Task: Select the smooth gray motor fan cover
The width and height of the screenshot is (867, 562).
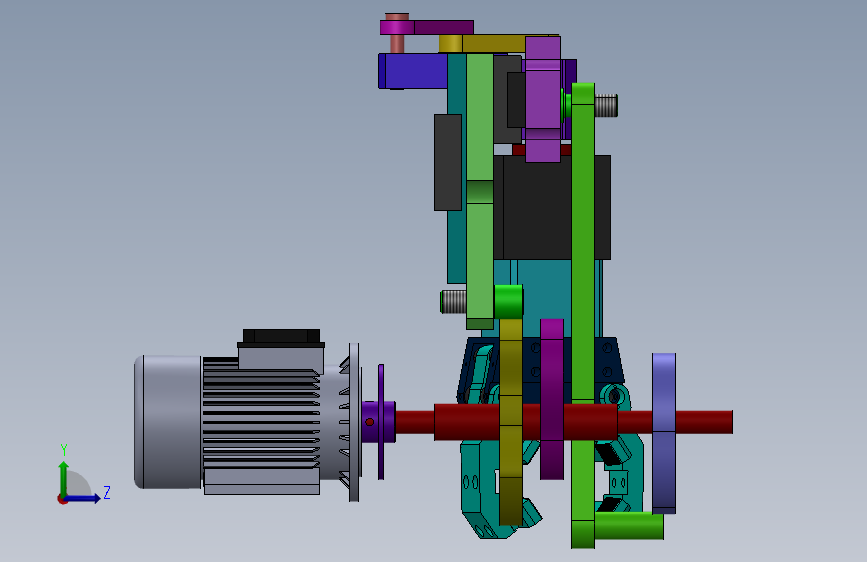Action: [168, 422]
